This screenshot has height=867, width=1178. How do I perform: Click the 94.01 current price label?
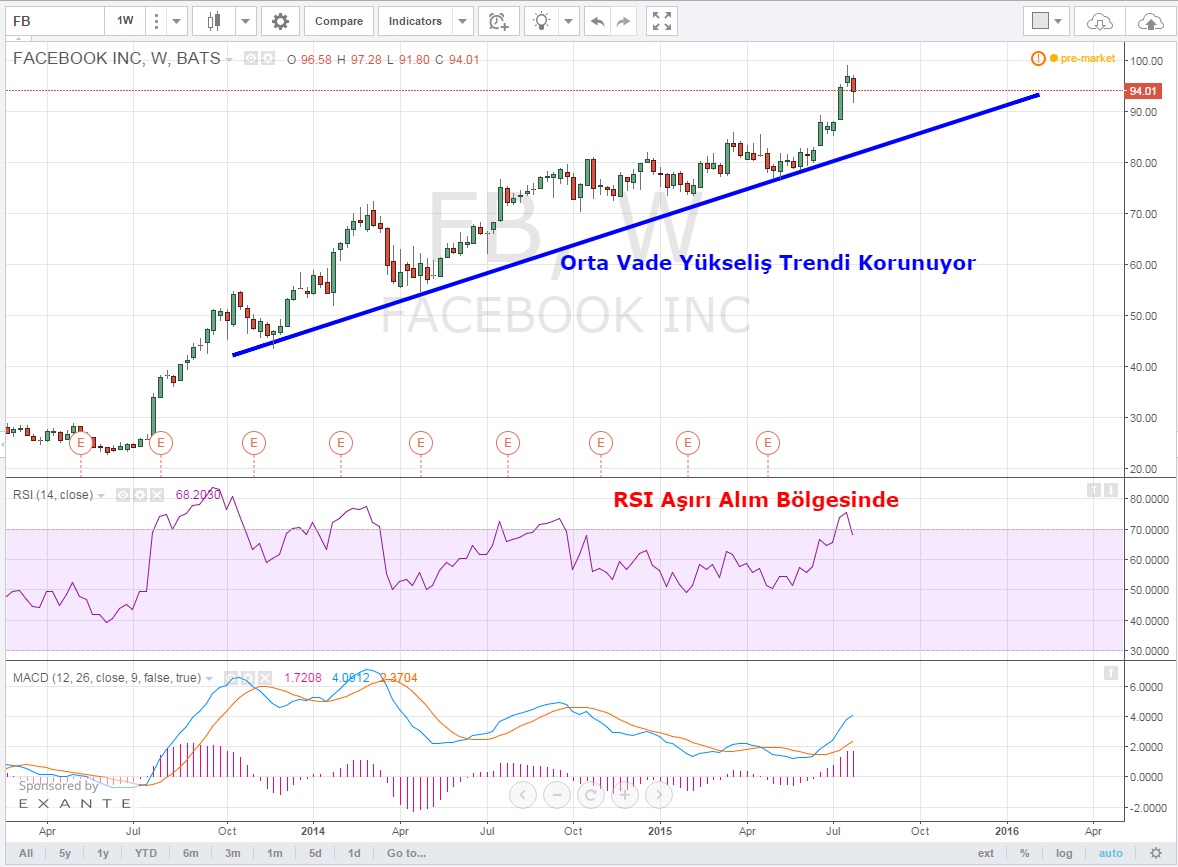1143,91
